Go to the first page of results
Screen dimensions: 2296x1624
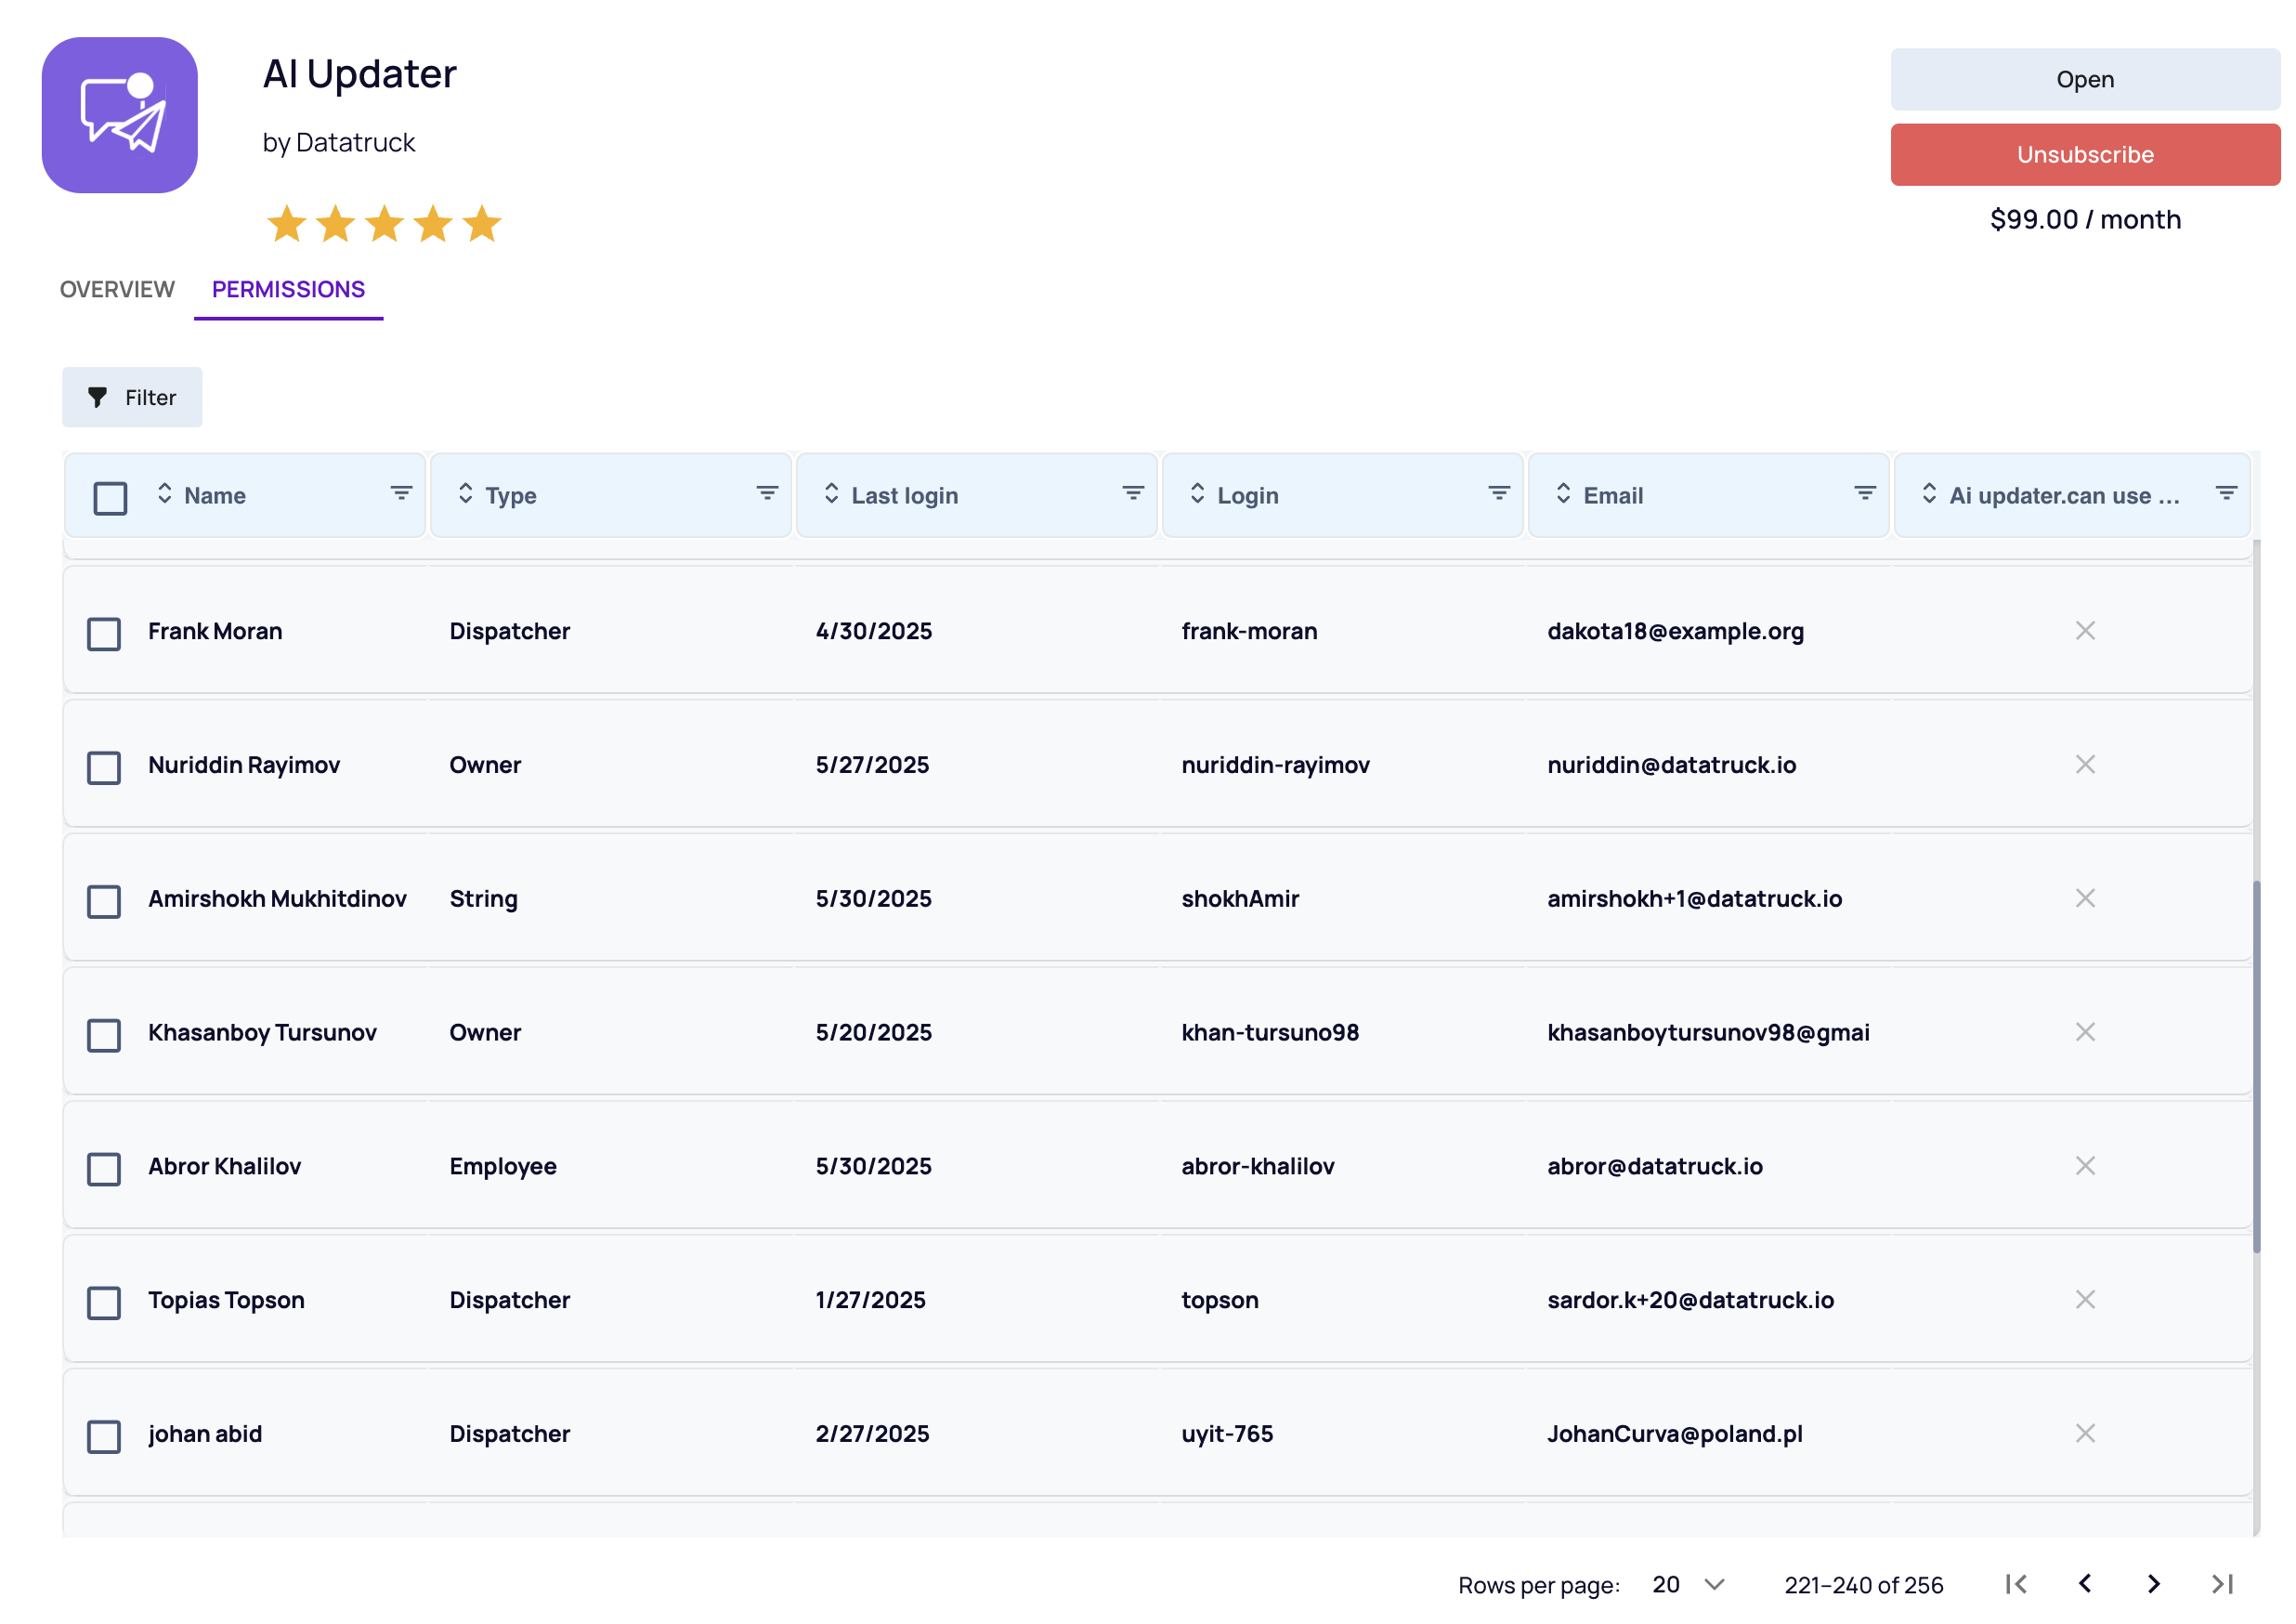pos(2016,1584)
